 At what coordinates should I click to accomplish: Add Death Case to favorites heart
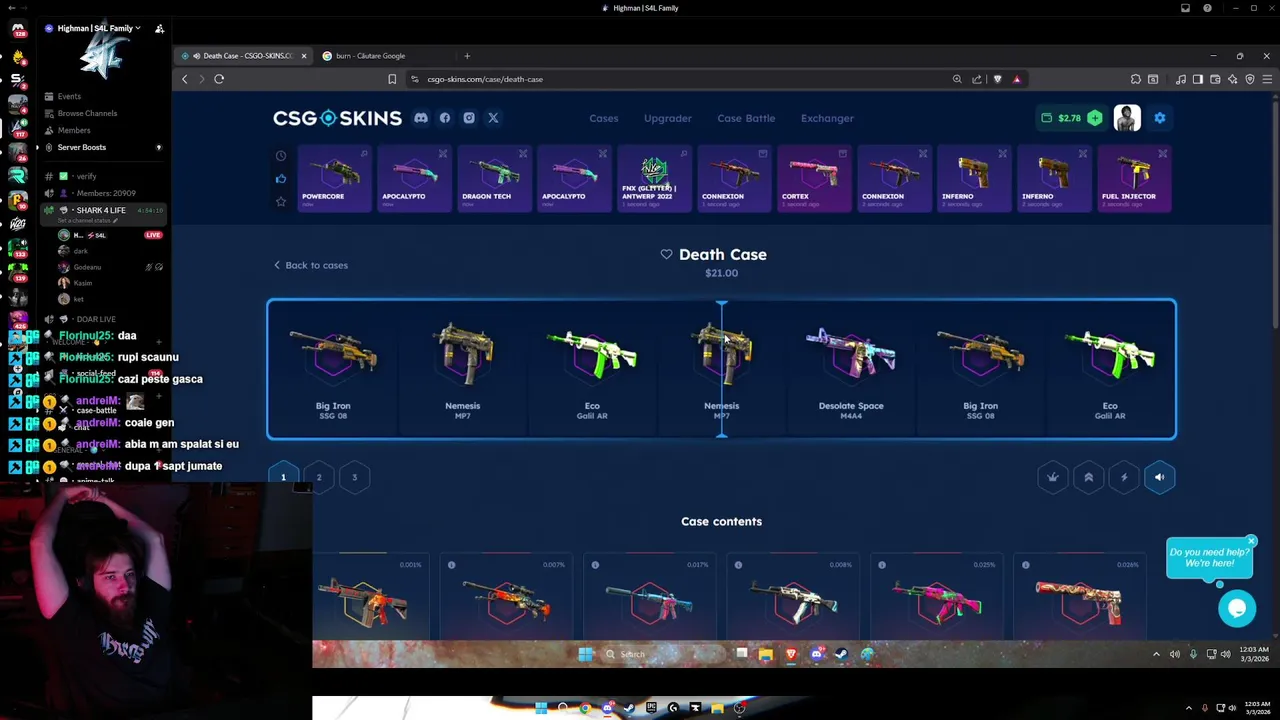click(x=666, y=254)
